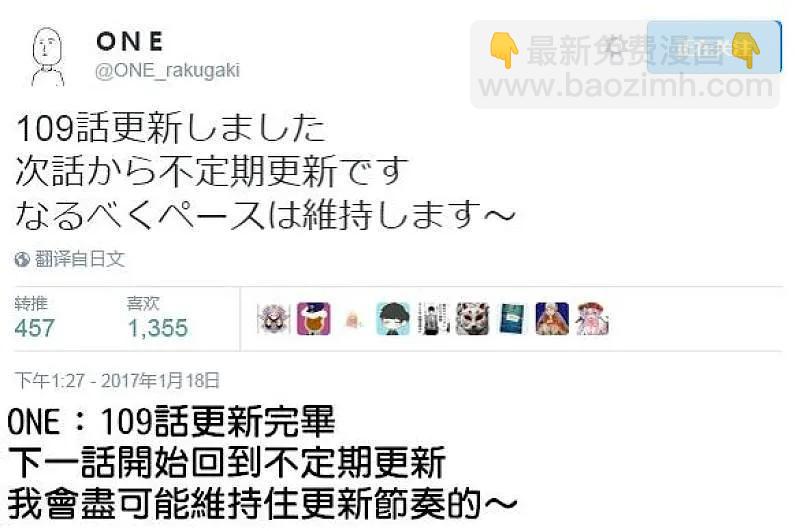Open the first liker avatar with white-haired character
The image size is (800, 531).
pos(273,319)
